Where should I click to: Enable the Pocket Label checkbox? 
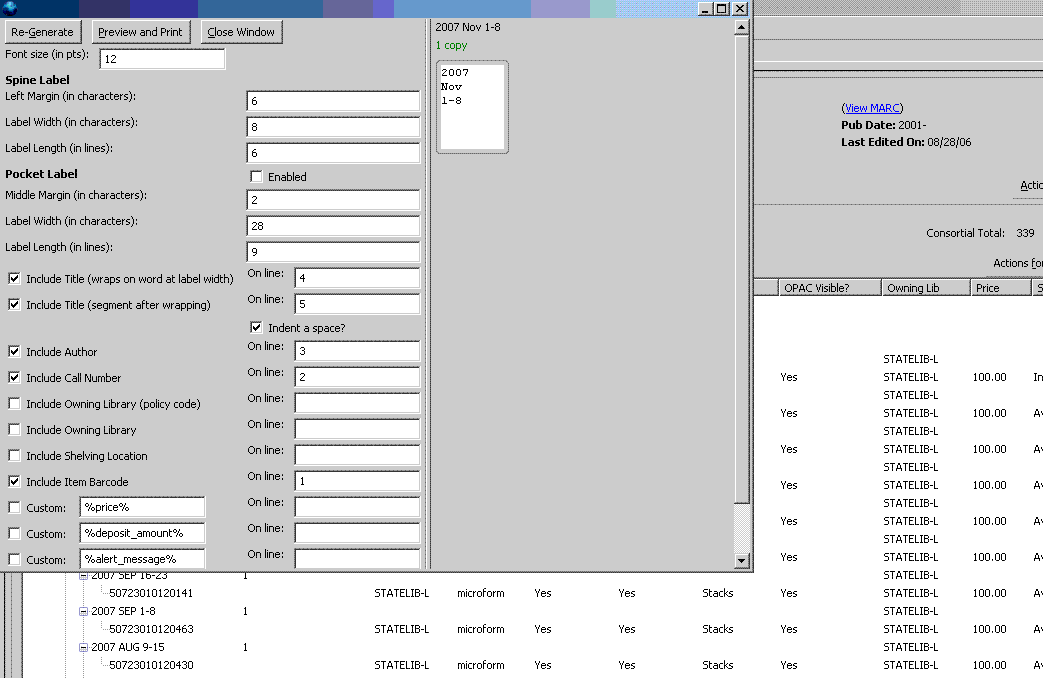(256, 177)
